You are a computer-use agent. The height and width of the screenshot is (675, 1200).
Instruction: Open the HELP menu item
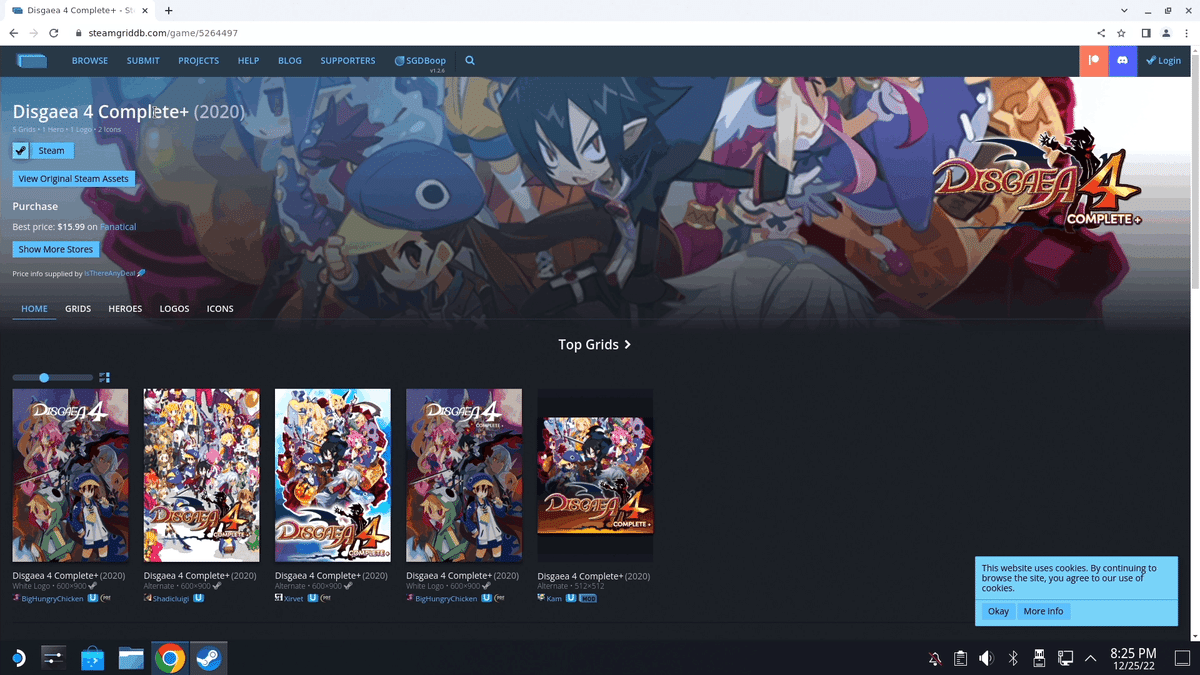pyautogui.click(x=248, y=61)
